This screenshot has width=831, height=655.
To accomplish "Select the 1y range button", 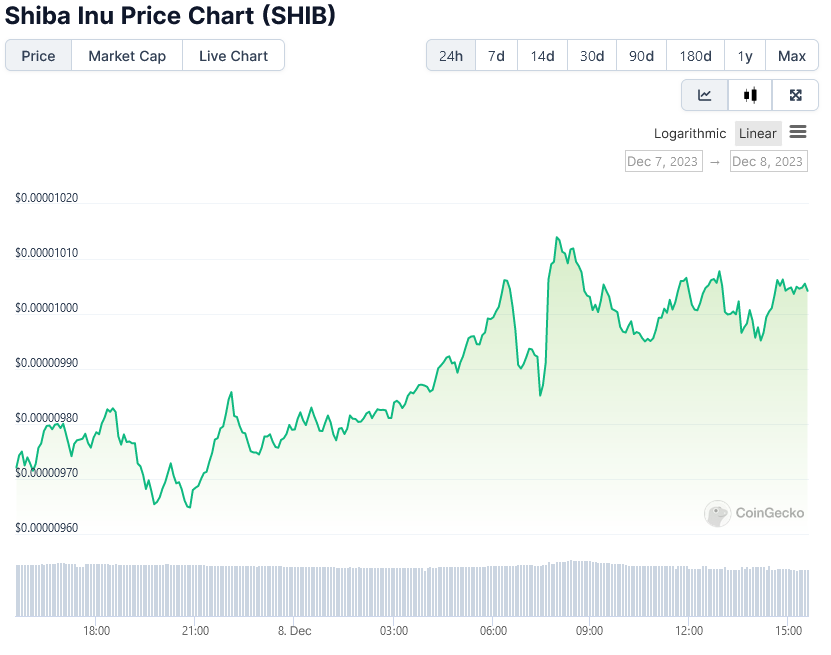I will (745, 56).
